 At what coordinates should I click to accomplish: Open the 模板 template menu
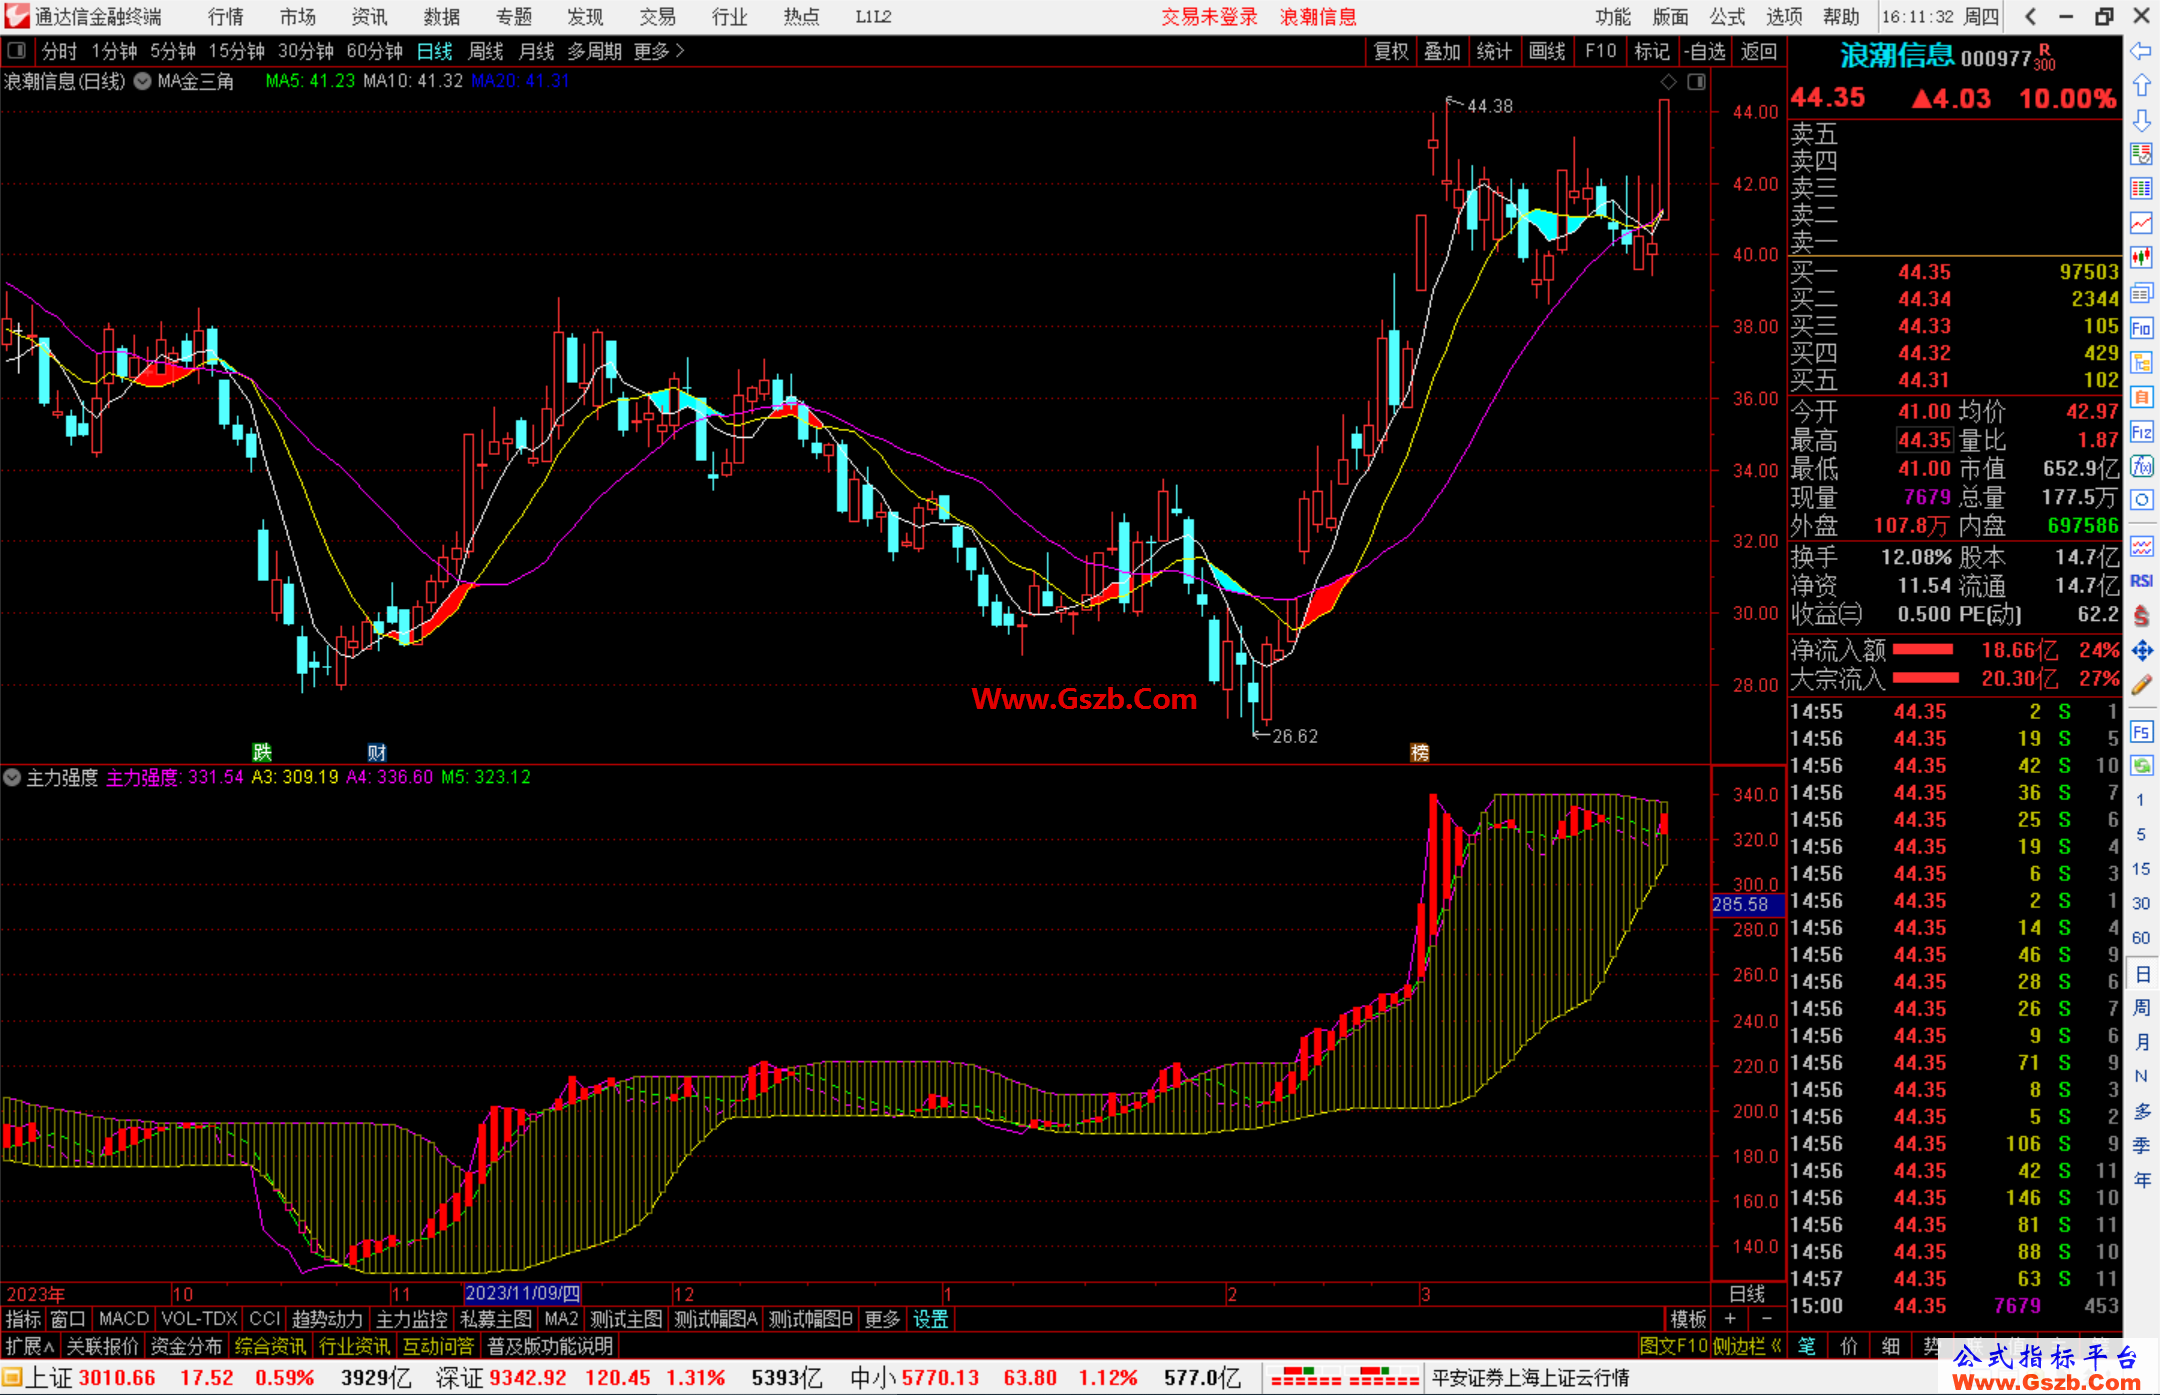pyautogui.click(x=1688, y=1319)
